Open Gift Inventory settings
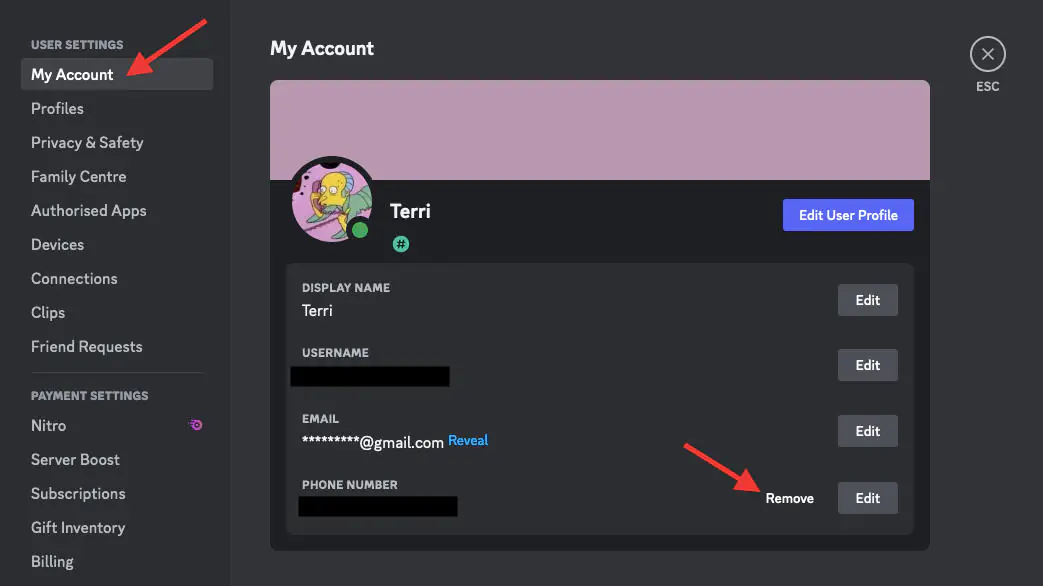Viewport: 1043px width, 586px height. [78, 527]
